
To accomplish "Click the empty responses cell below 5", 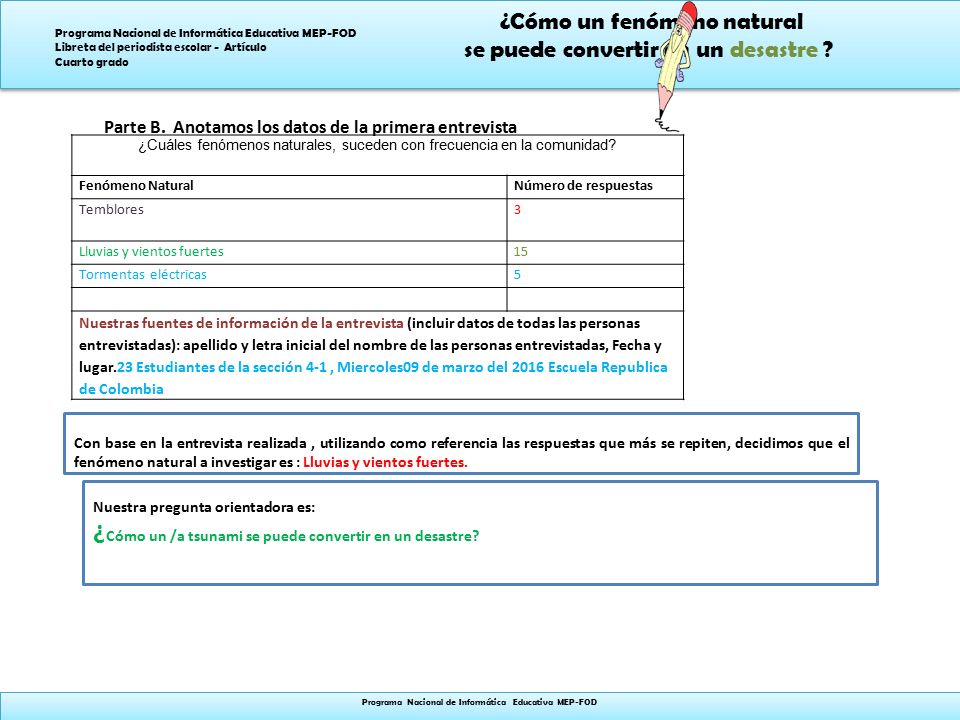I will (595, 299).
